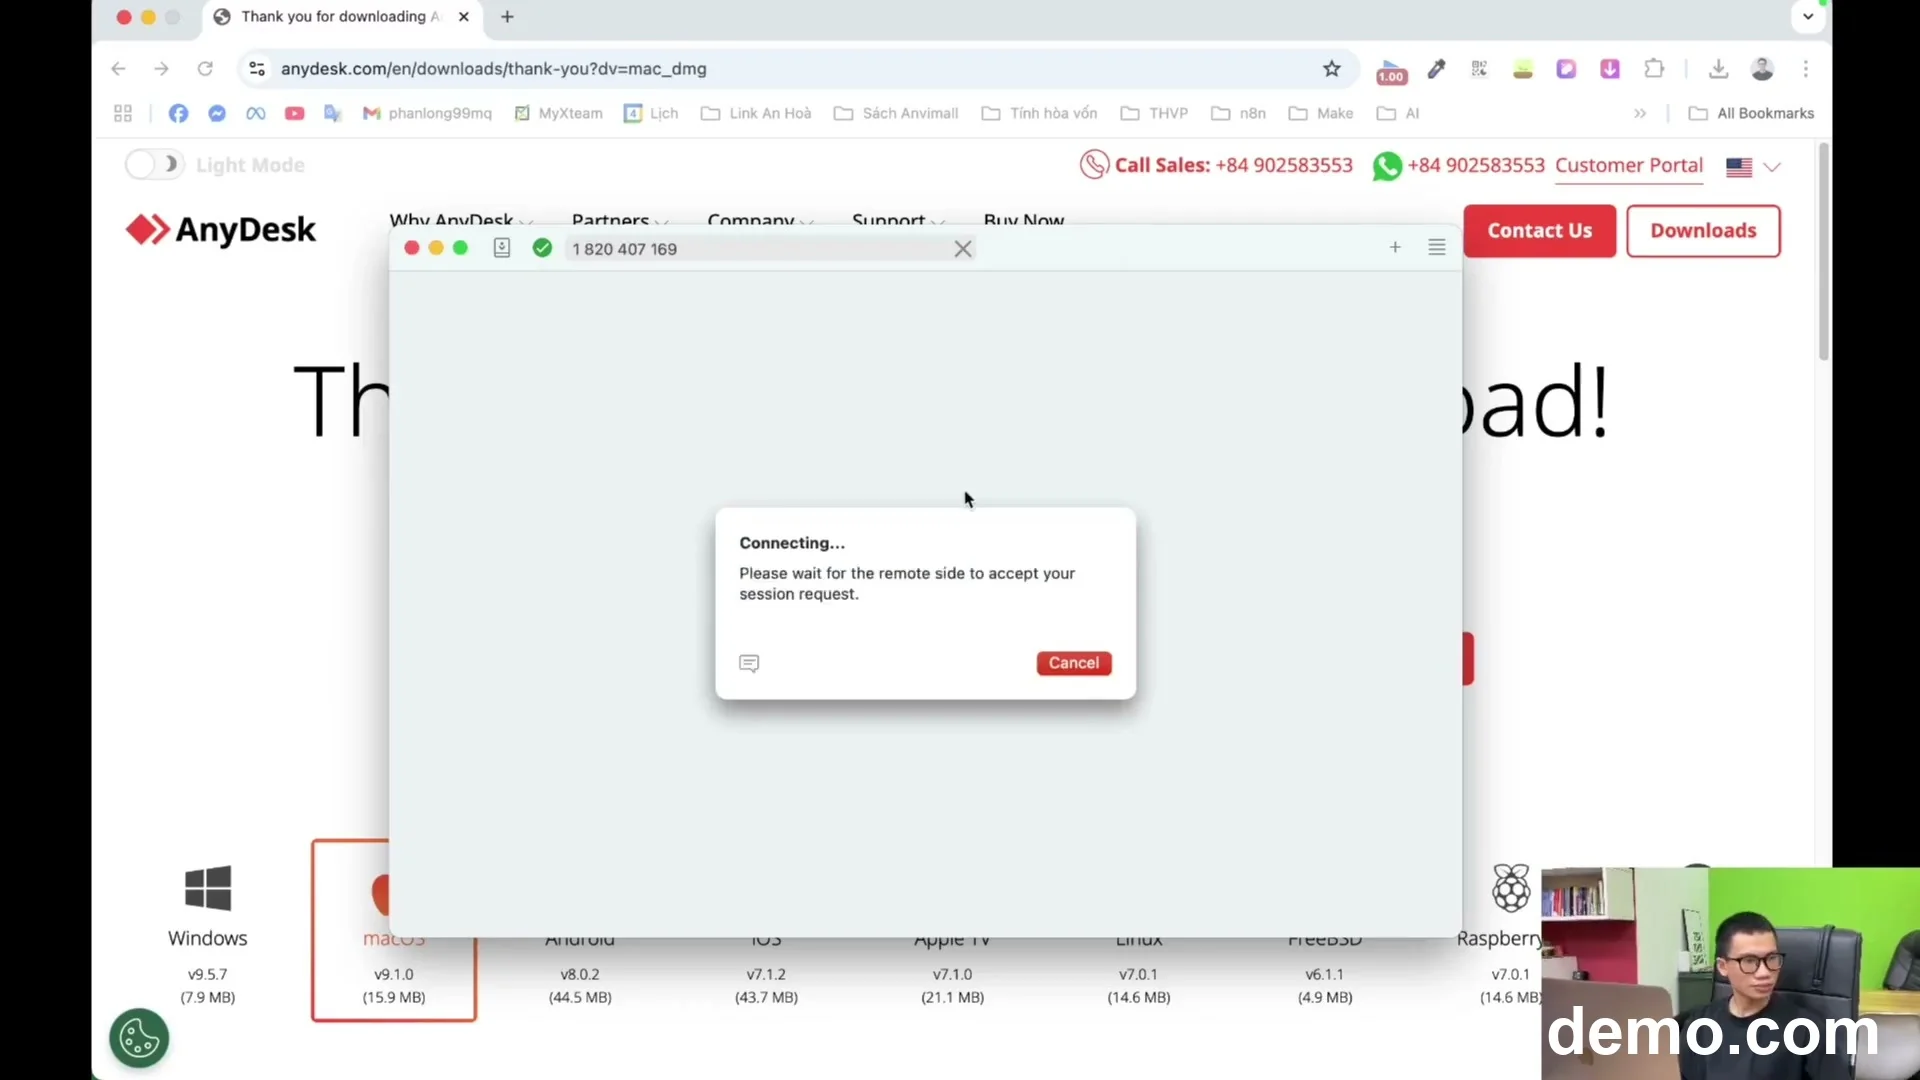
Task: Expand the AI bookmark folder
Action: tap(1398, 114)
